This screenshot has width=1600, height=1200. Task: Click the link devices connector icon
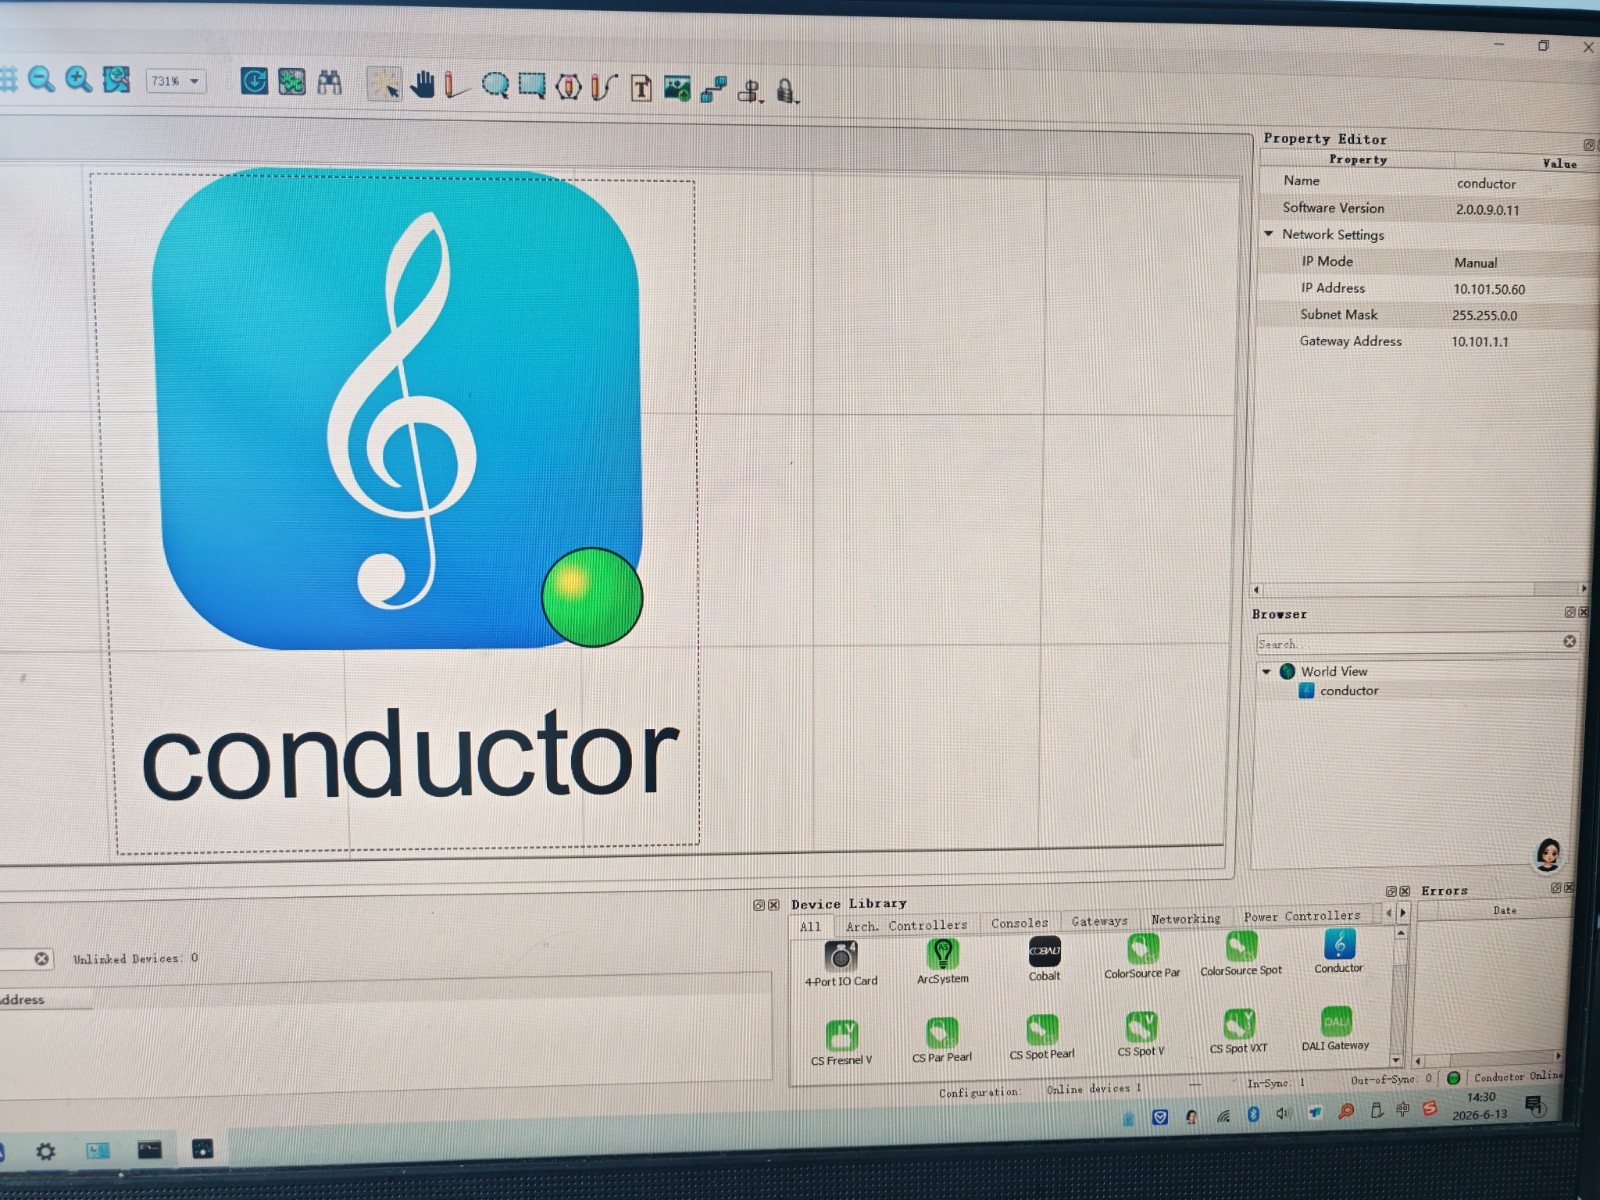tap(713, 90)
